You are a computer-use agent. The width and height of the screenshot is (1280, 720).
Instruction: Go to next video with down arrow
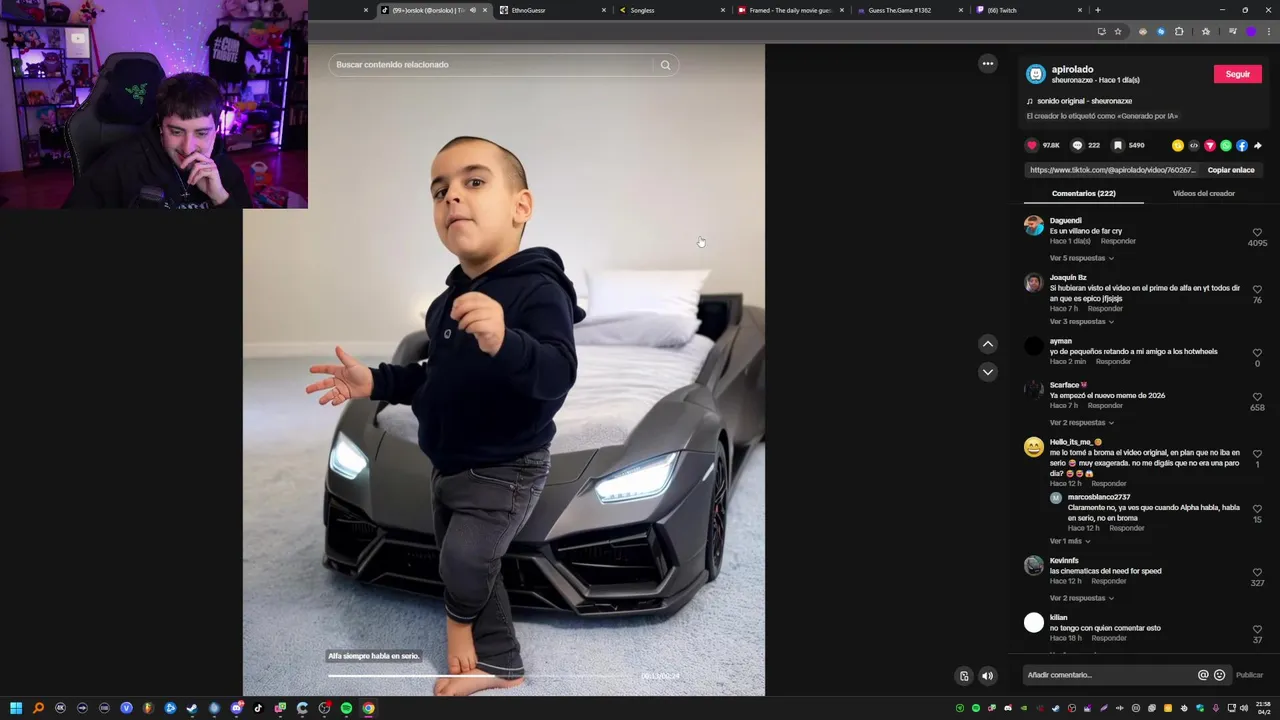[x=988, y=372]
